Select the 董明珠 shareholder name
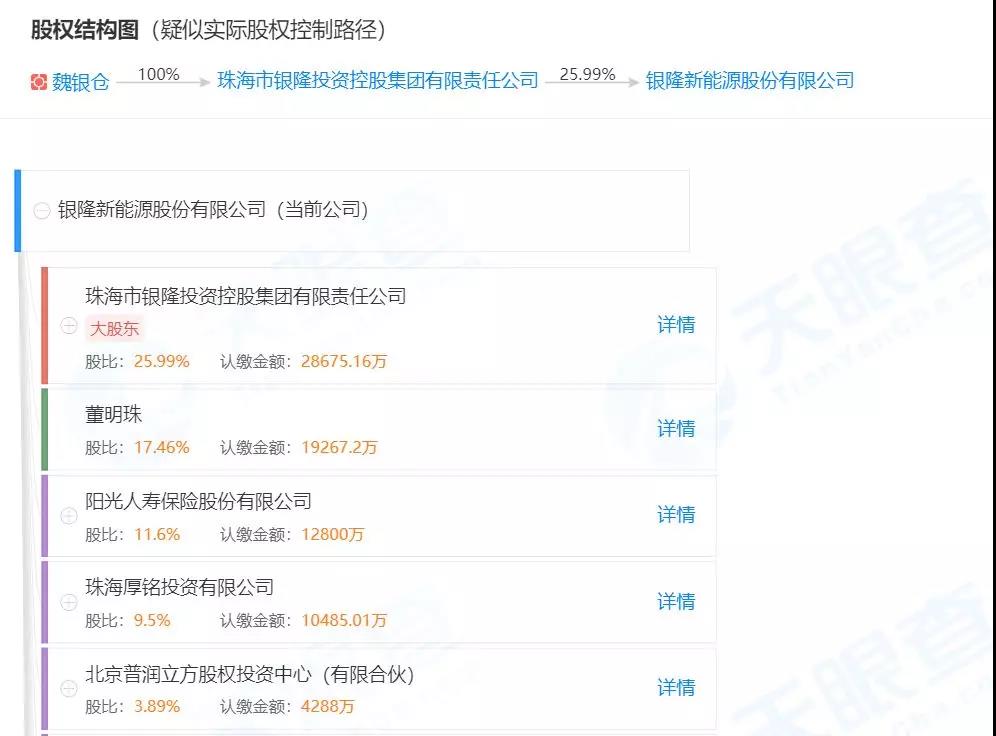Viewport: 996px width, 736px height. [x=114, y=415]
